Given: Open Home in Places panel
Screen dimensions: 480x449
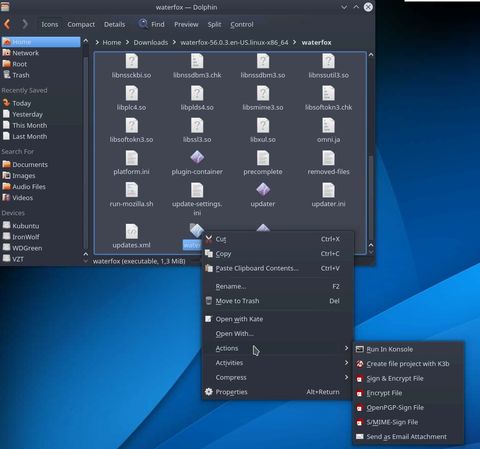Looking at the screenshot, I should click(x=41, y=42).
